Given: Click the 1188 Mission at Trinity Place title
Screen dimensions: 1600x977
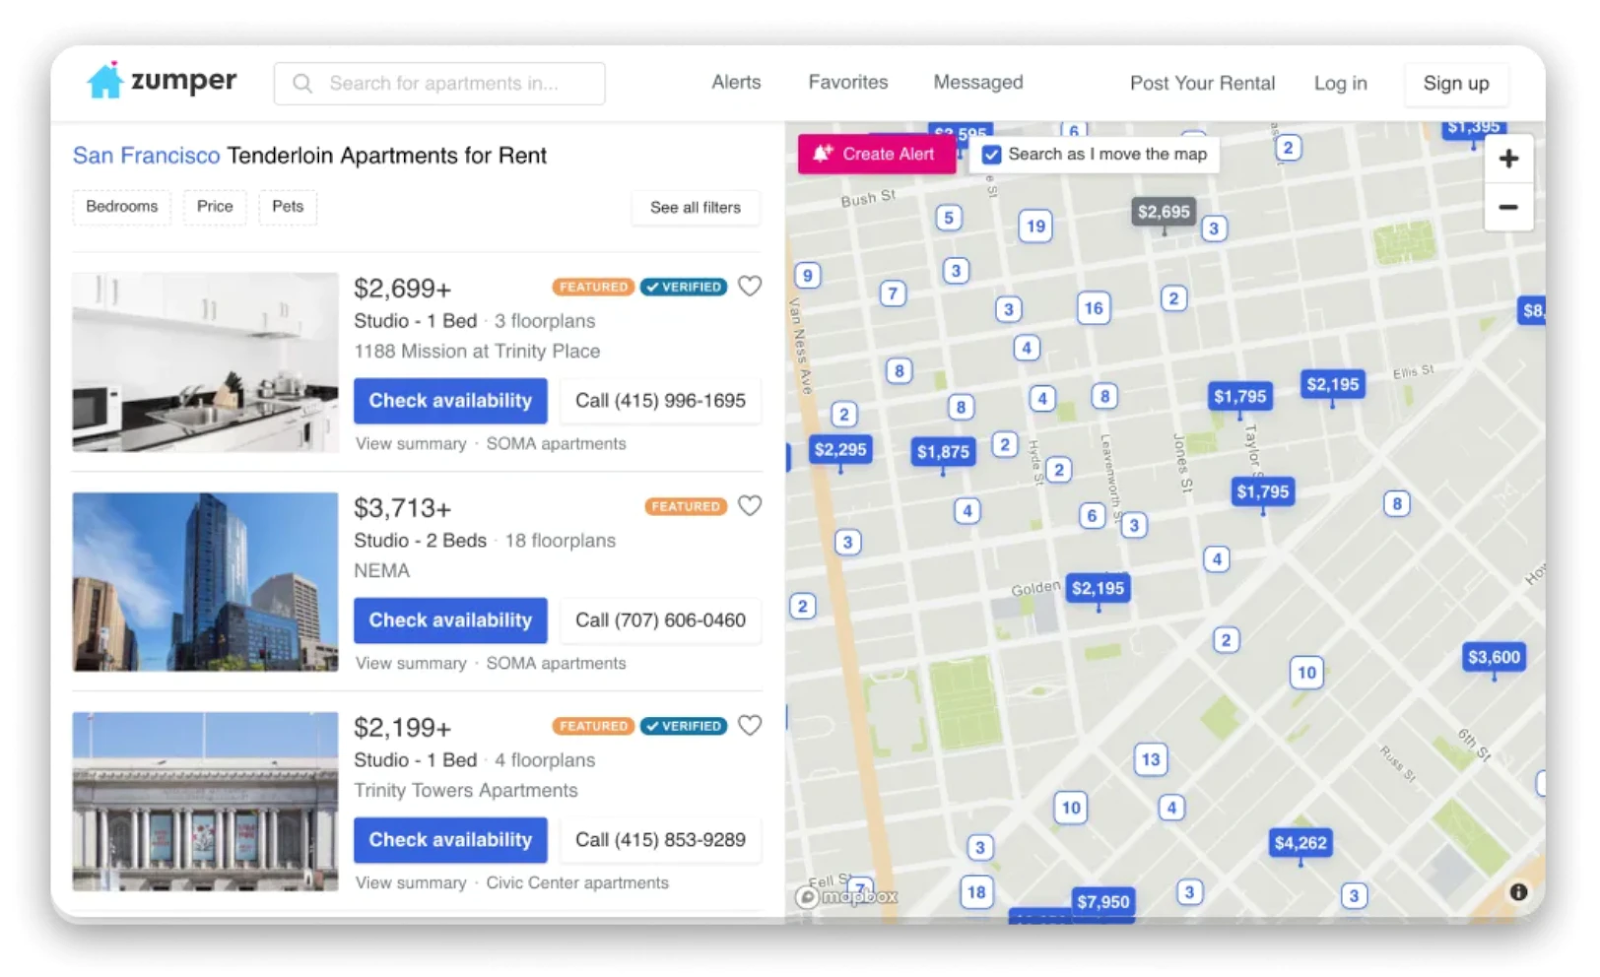Looking at the screenshot, I should click(477, 352).
